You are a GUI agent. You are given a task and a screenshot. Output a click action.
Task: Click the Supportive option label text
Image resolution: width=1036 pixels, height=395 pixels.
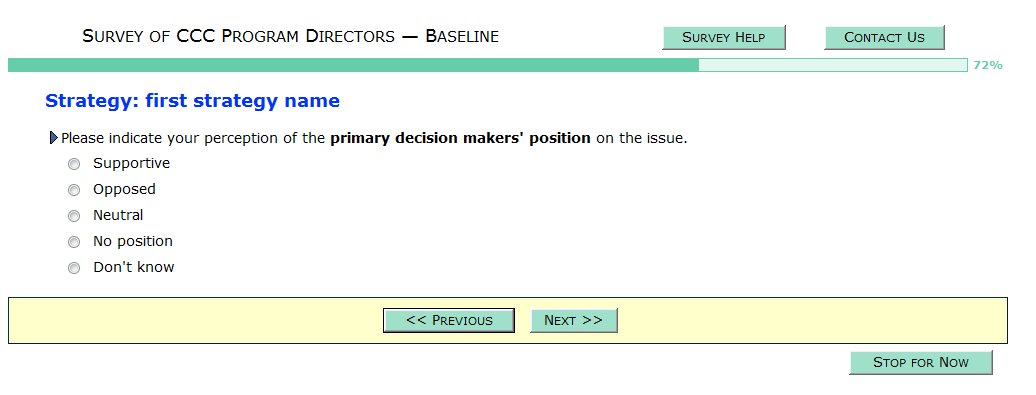131,163
